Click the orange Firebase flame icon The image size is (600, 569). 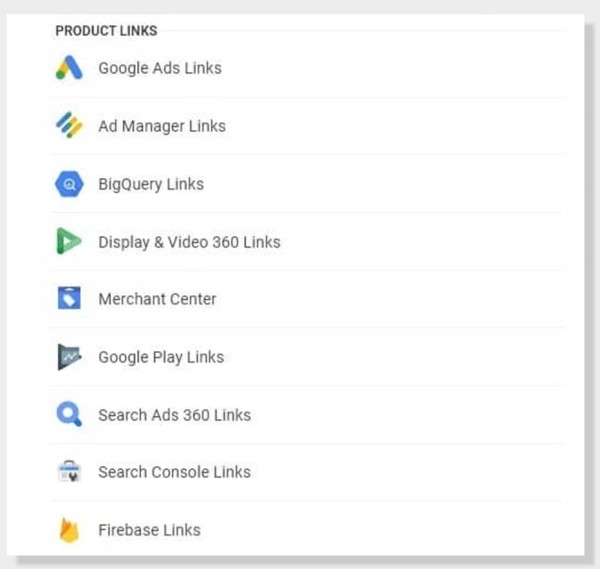pos(69,530)
